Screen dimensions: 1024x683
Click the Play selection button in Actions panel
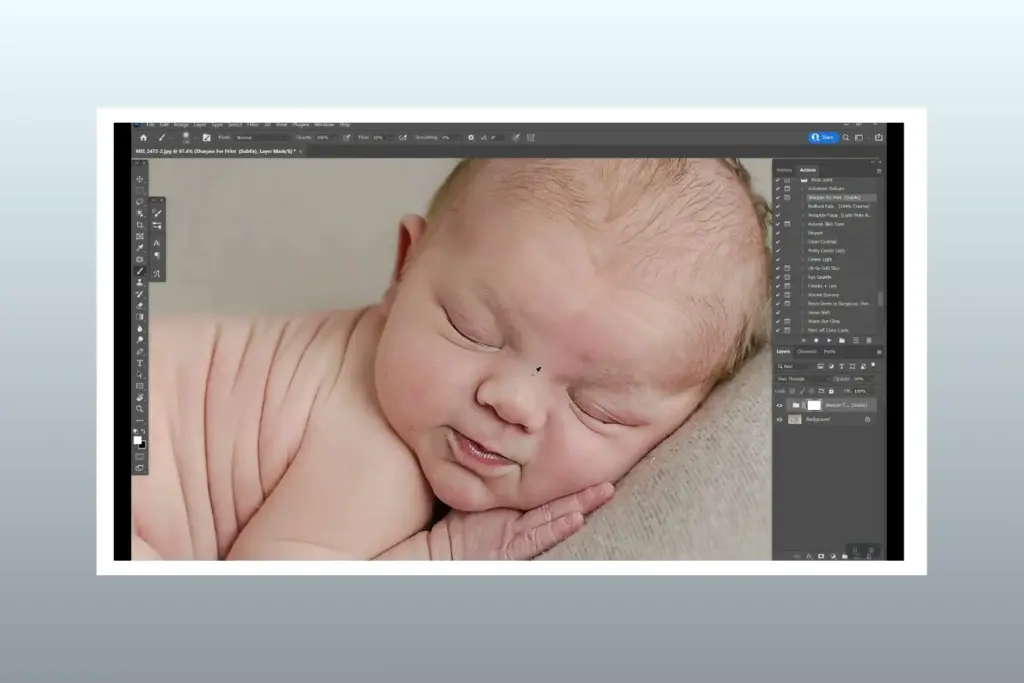828,340
